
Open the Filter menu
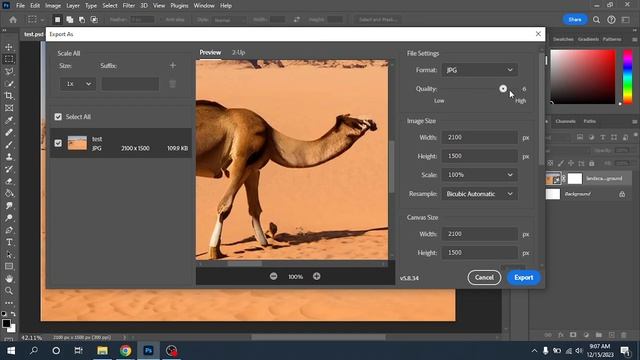[x=129, y=6]
